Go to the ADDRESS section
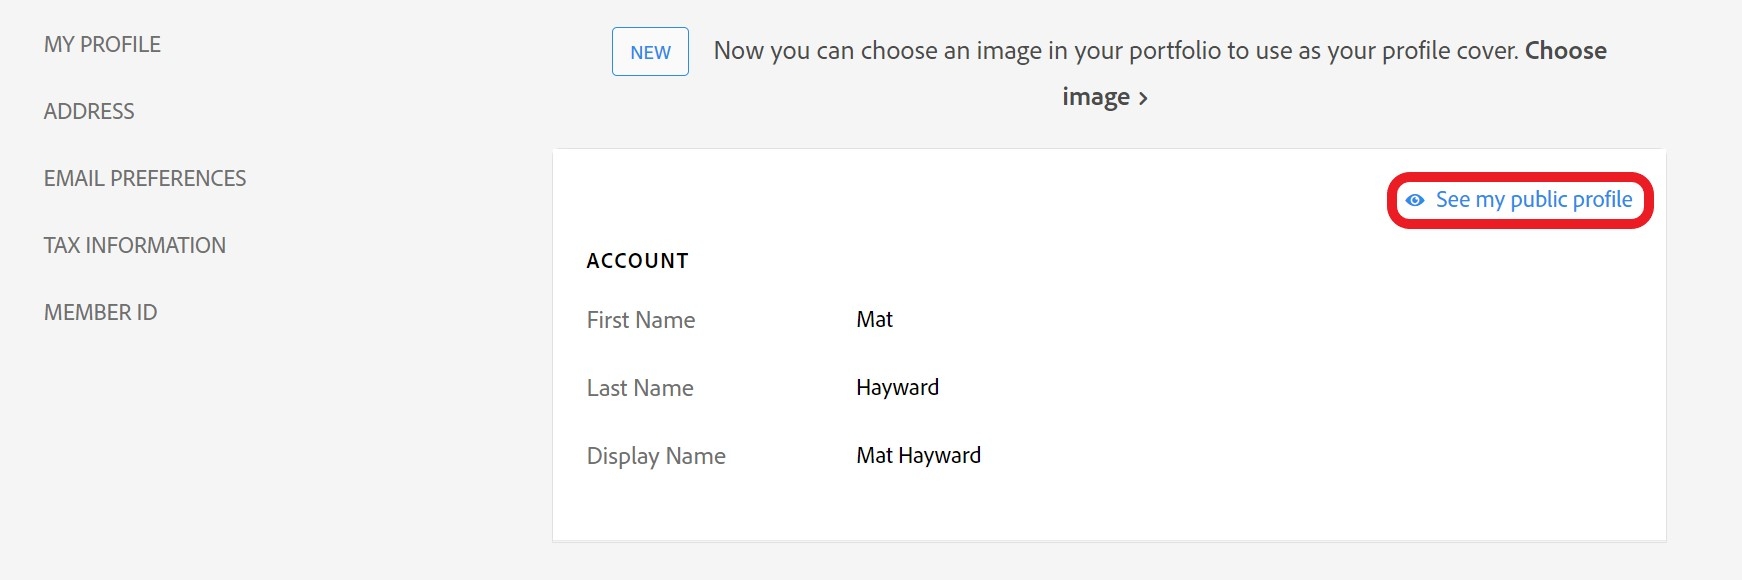Screen dimensions: 1742x580 coord(89,111)
